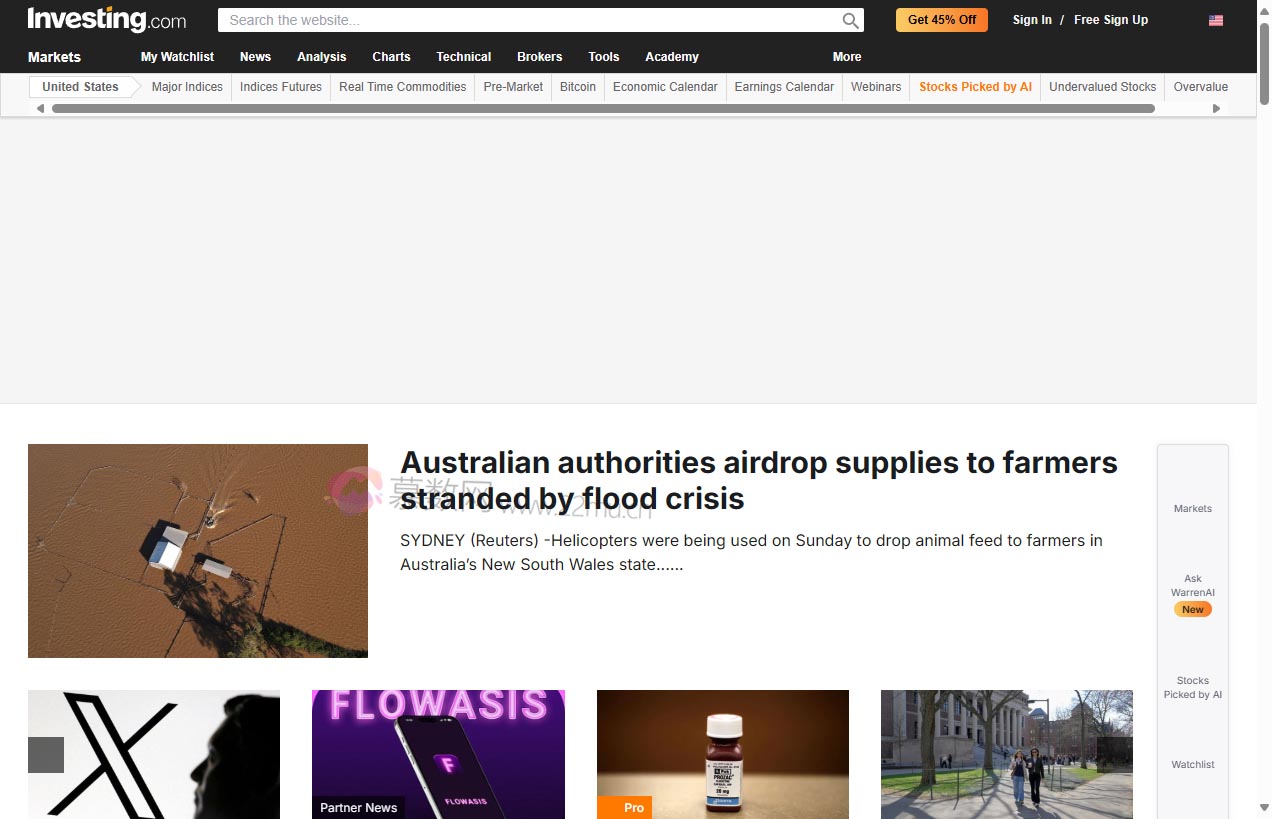Open the Markets menu
1272x819 pixels.
[54, 57]
